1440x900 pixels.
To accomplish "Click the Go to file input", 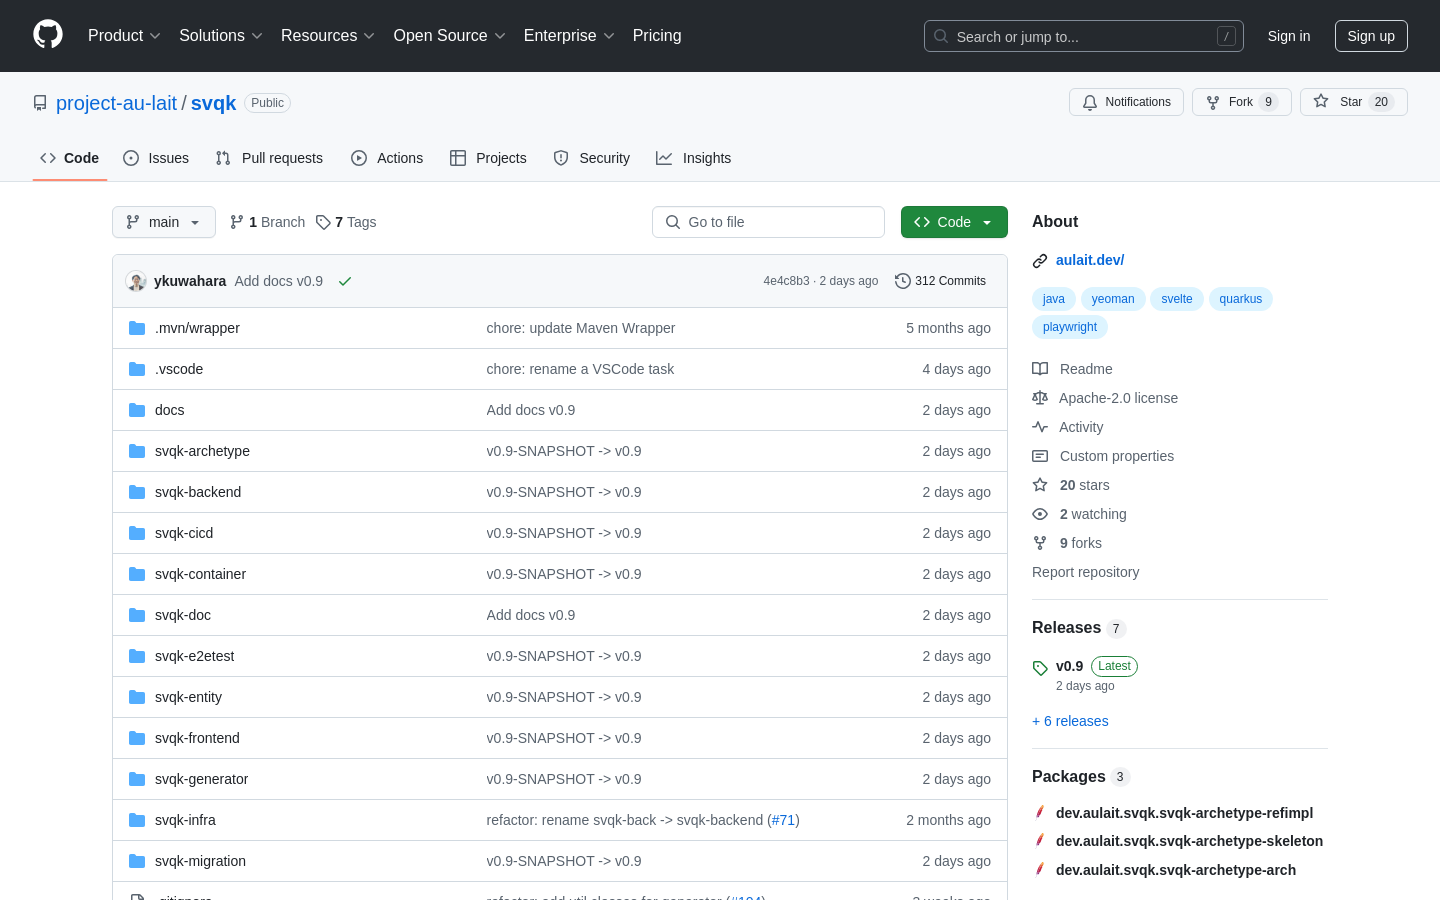I will point(768,222).
